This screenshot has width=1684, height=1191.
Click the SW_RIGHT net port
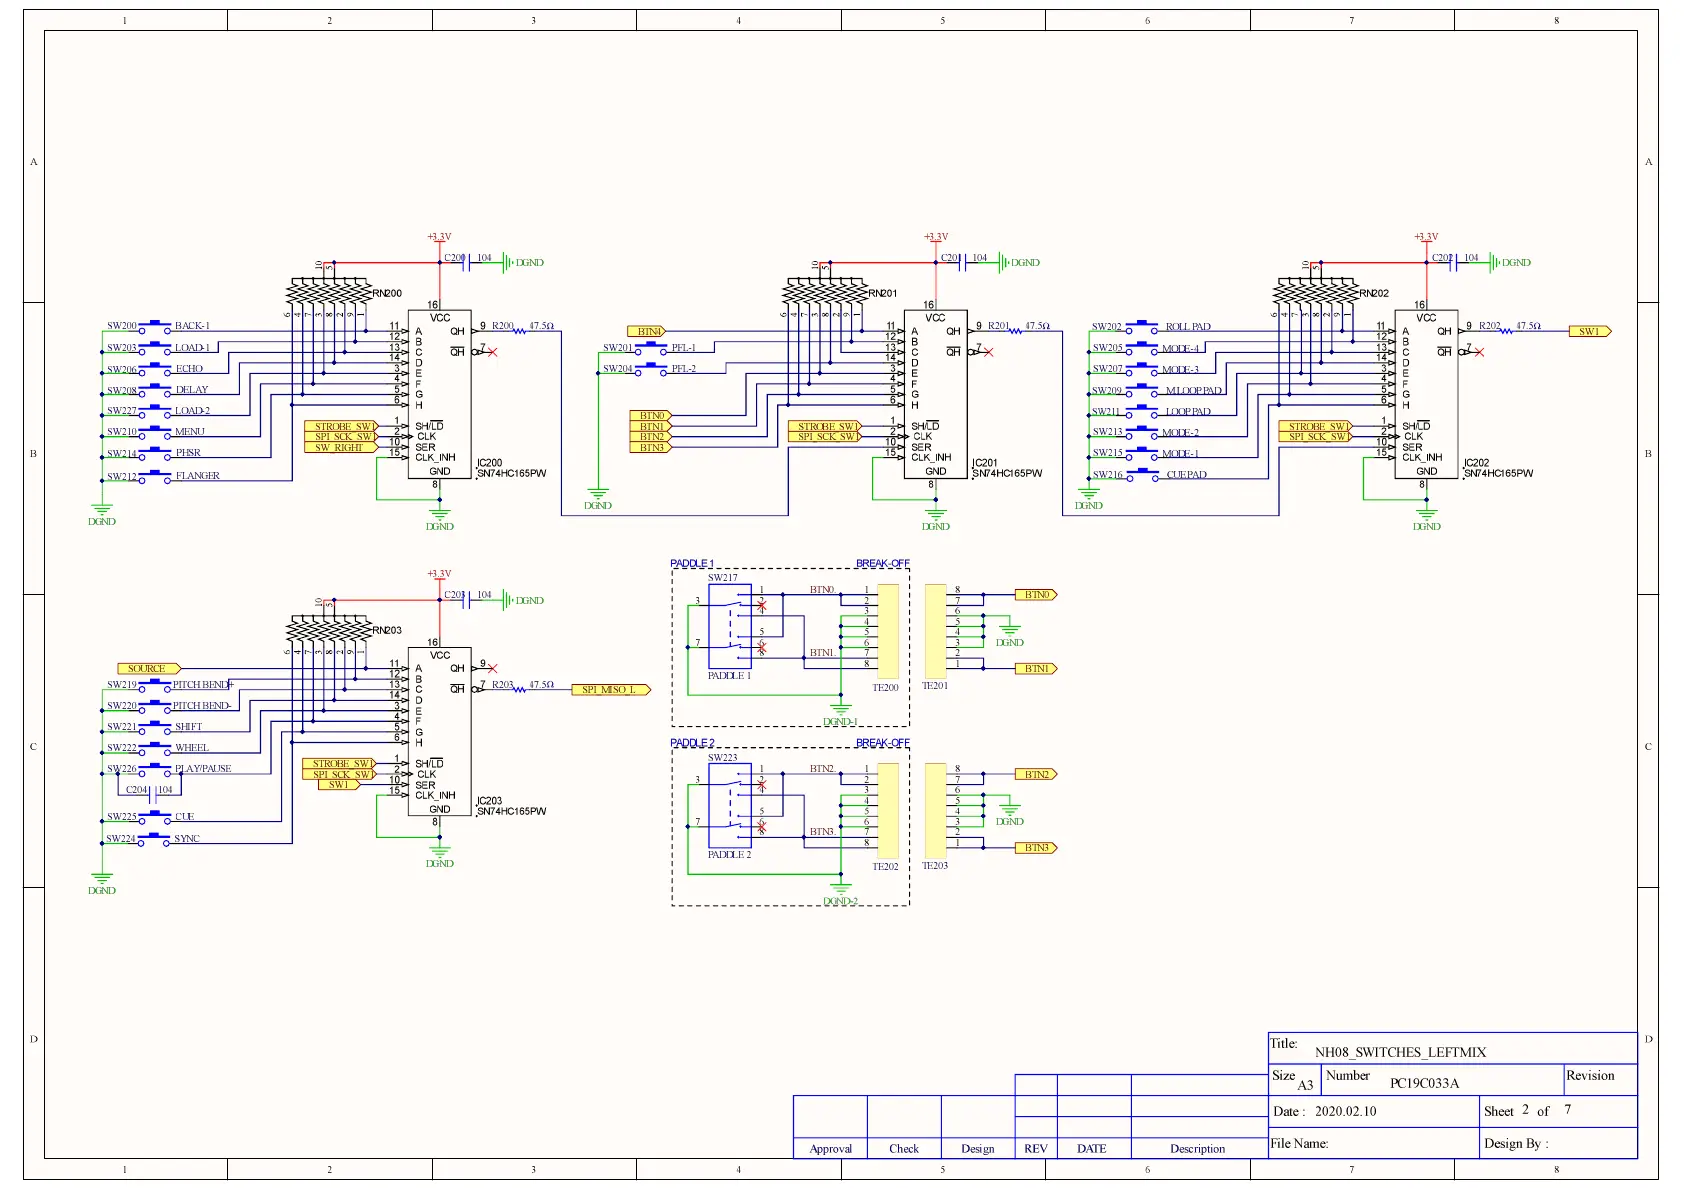[x=340, y=448]
